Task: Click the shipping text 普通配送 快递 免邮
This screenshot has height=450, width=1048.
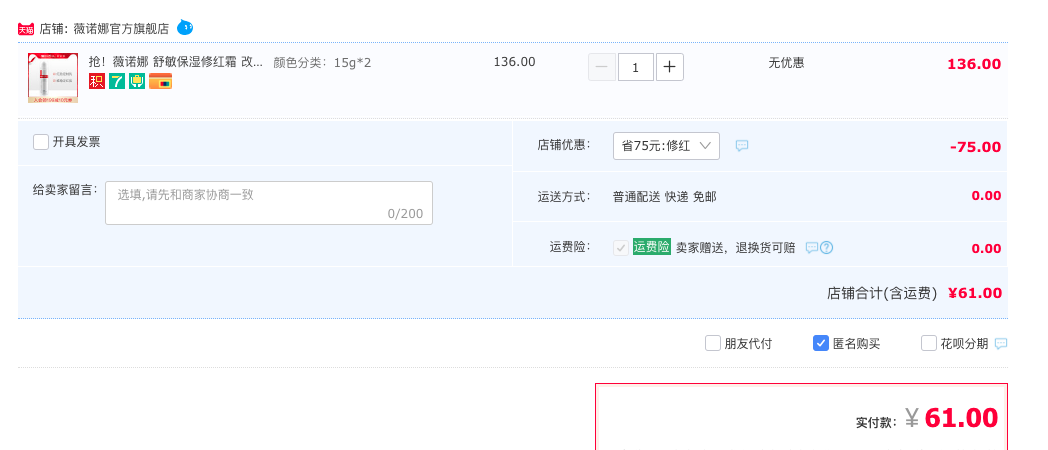Action: (x=664, y=197)
